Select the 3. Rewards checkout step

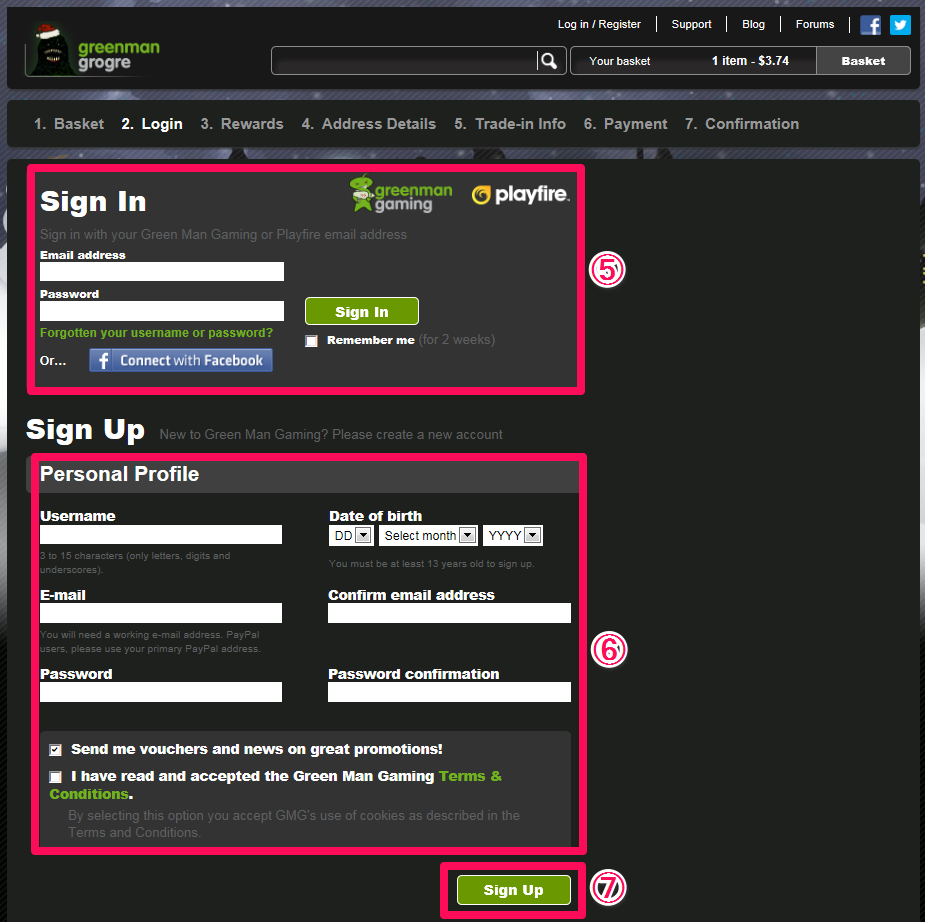tap(242, 124)
